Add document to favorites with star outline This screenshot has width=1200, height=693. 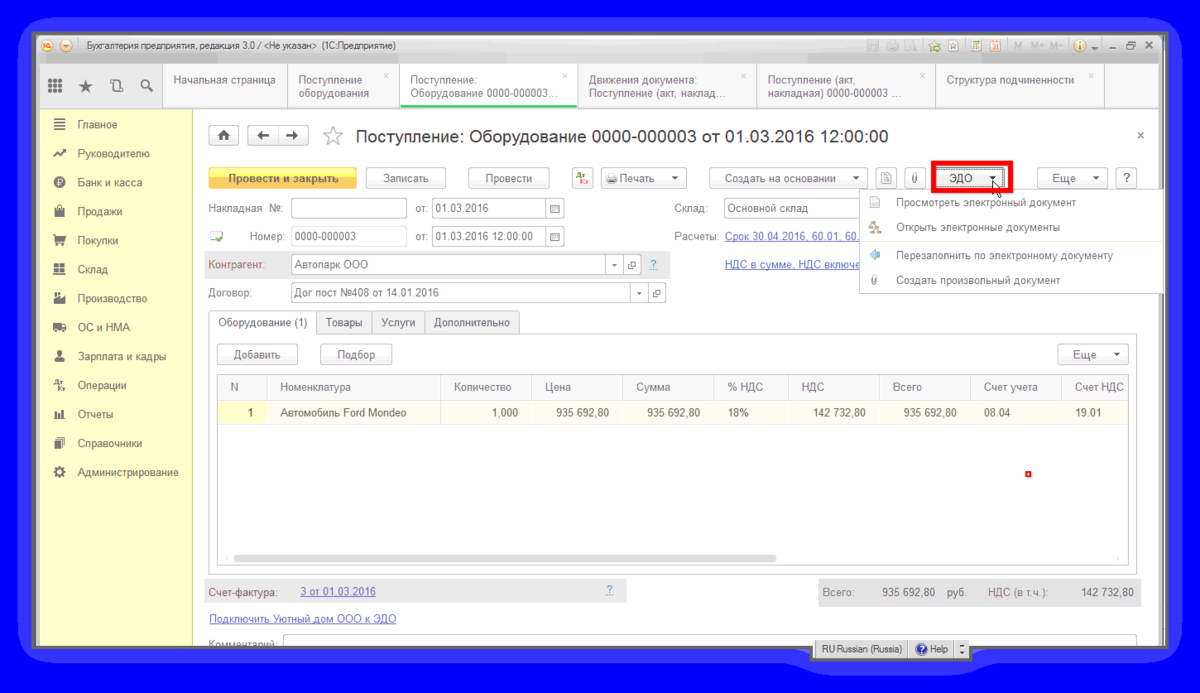[x=333, y=136]
